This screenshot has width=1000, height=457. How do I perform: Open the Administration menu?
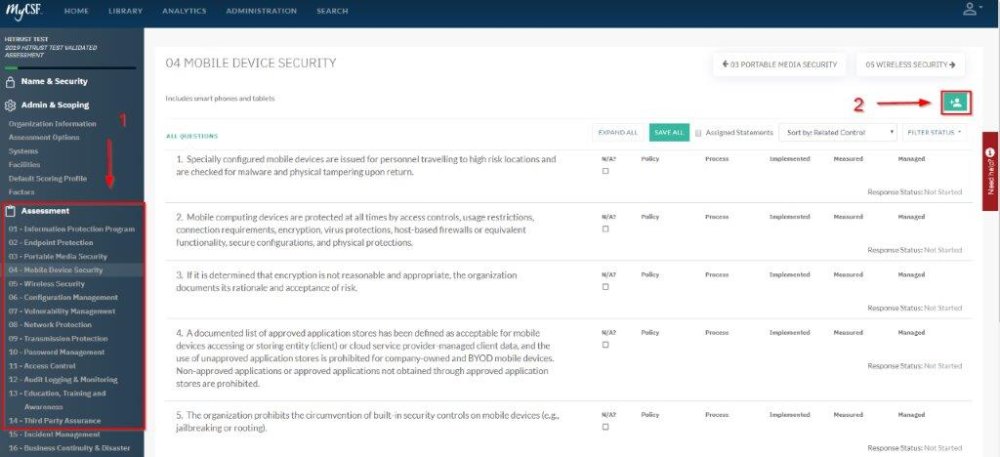(x=261, y=11)
